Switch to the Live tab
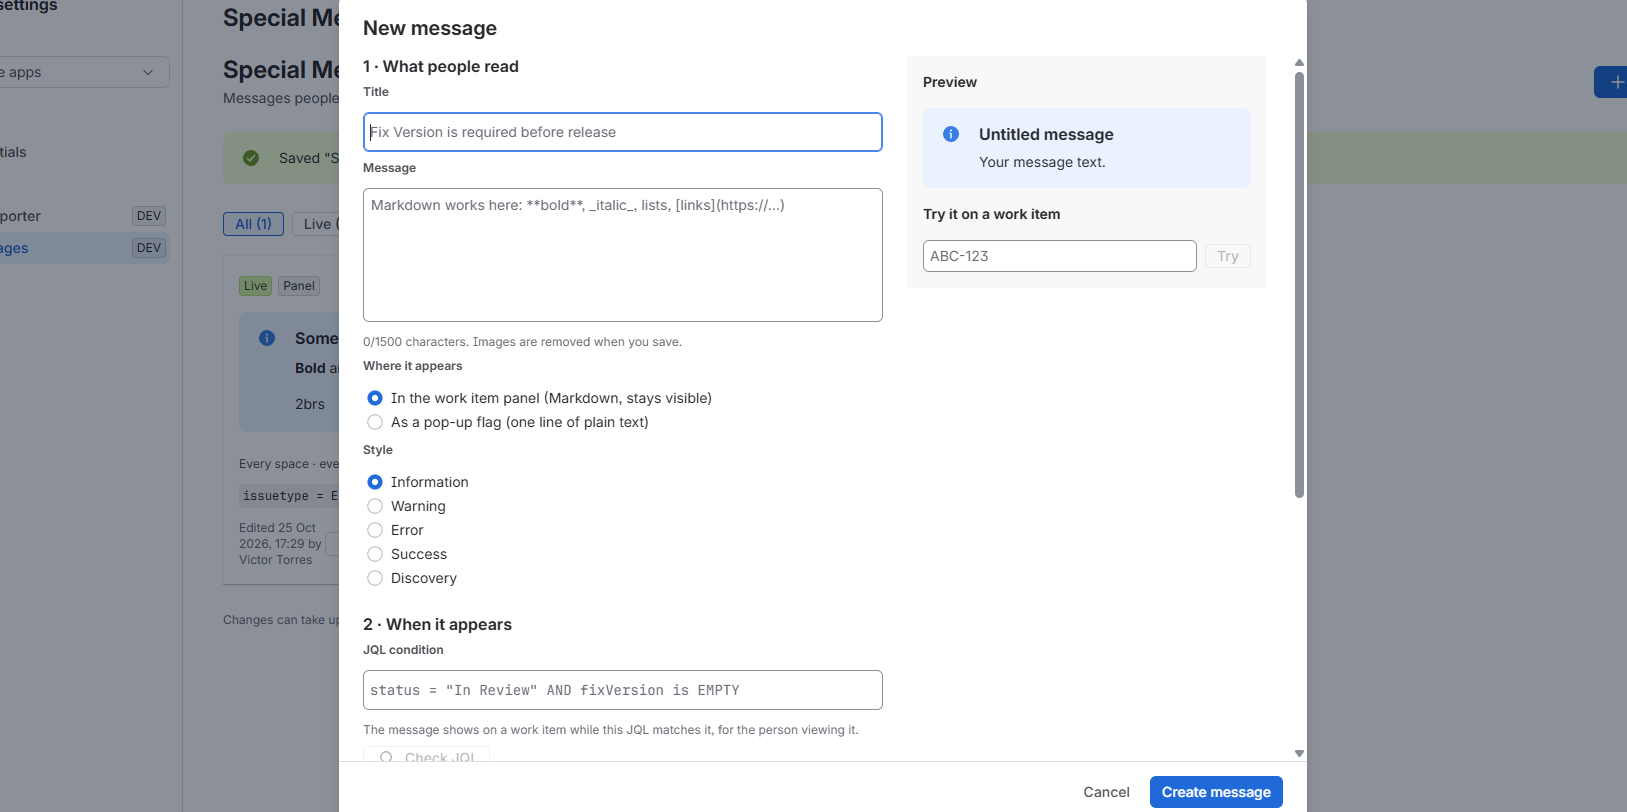The width and height of the screenshot is (1627, 812). click(x=316, y=224)
